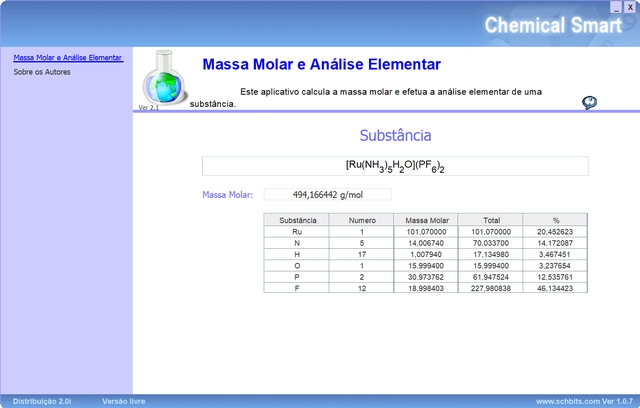640x408 pixels.
Task: Sort by Substância column header
Action: [297, 220]
